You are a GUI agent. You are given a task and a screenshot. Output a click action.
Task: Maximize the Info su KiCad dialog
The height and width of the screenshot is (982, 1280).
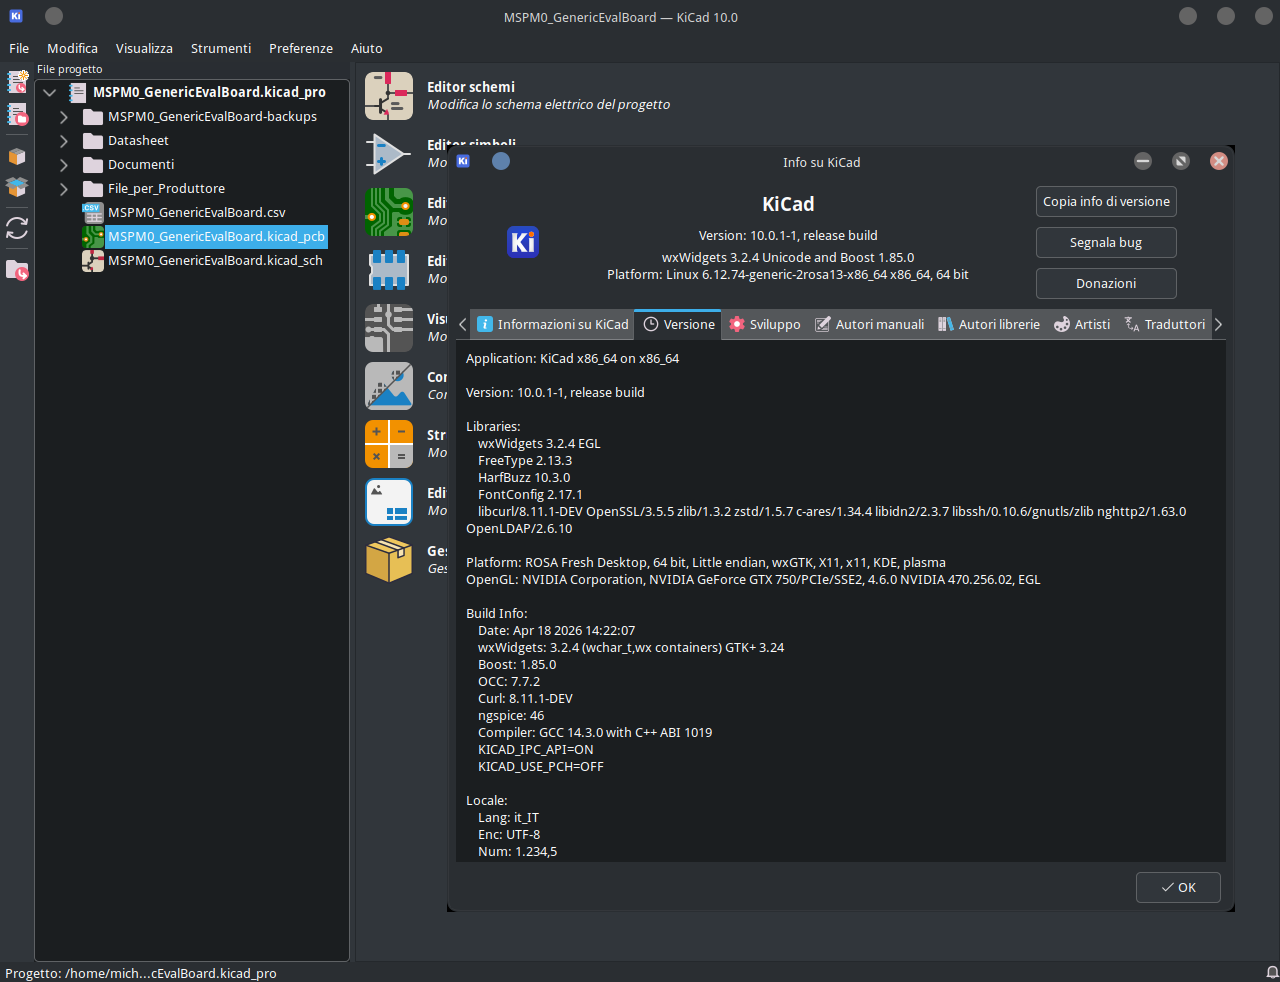[x=1181, y=161]
